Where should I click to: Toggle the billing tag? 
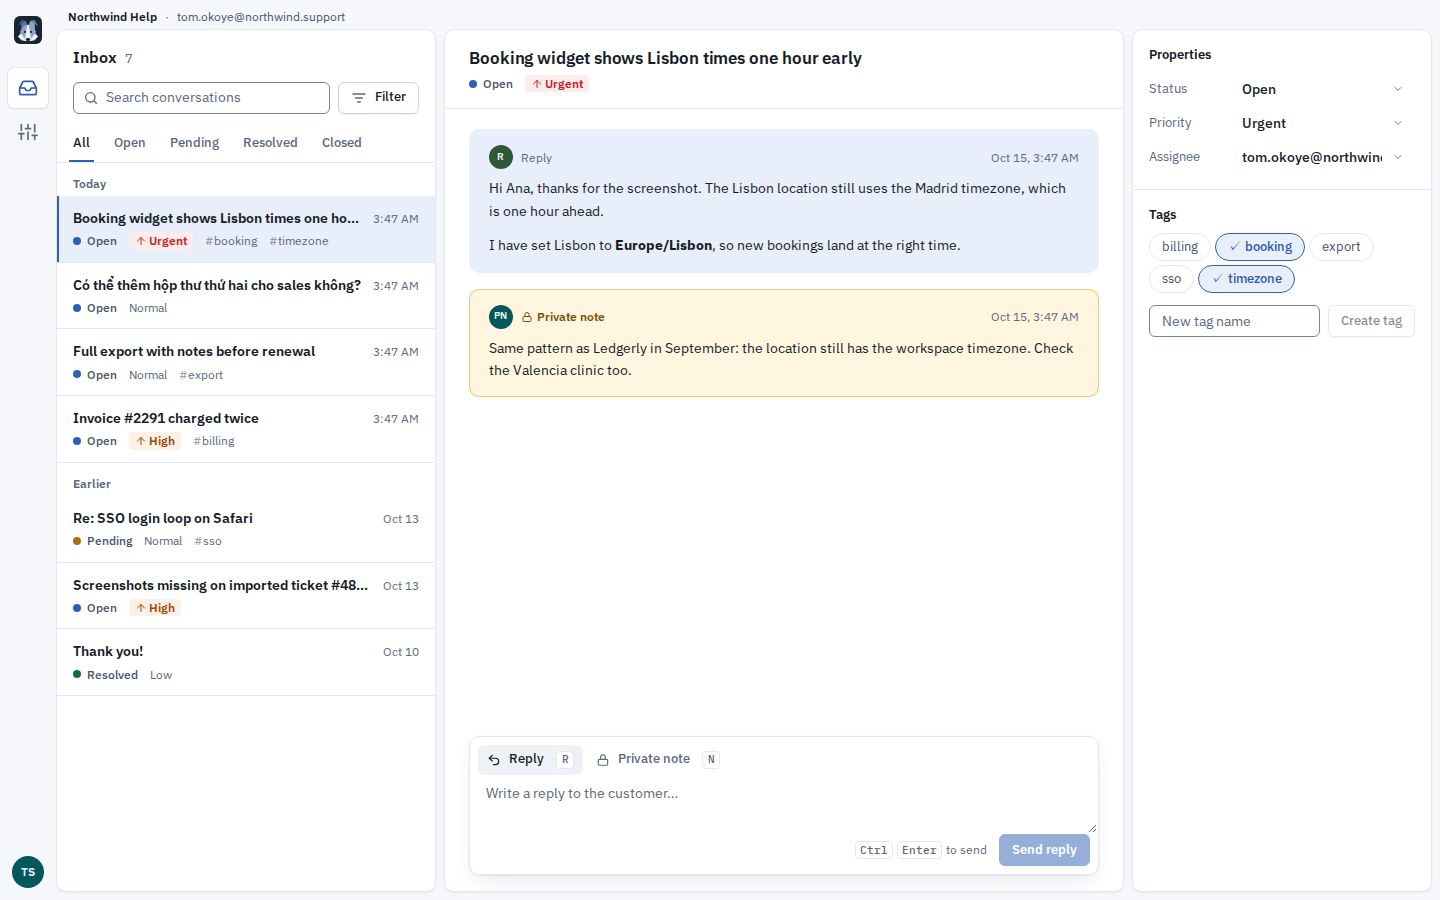tap(1180, 247)
